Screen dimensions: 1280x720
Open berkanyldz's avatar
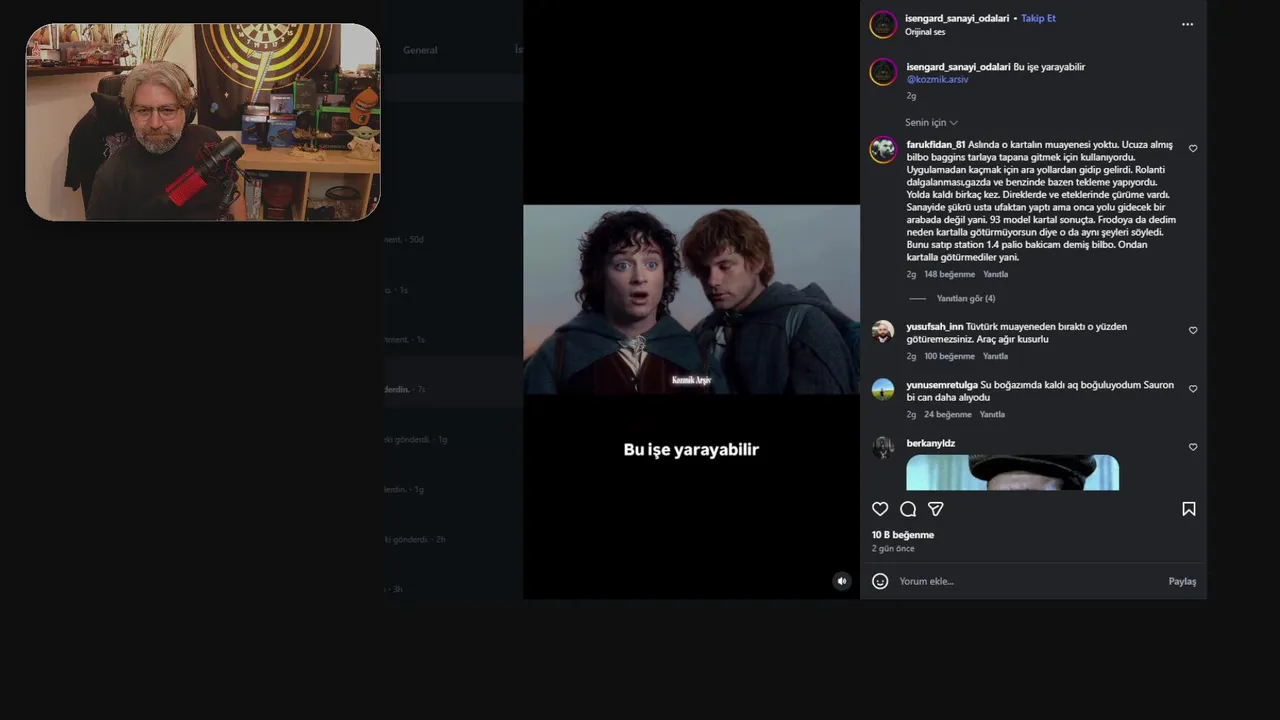pyautogui.click(x=883, y=448)
